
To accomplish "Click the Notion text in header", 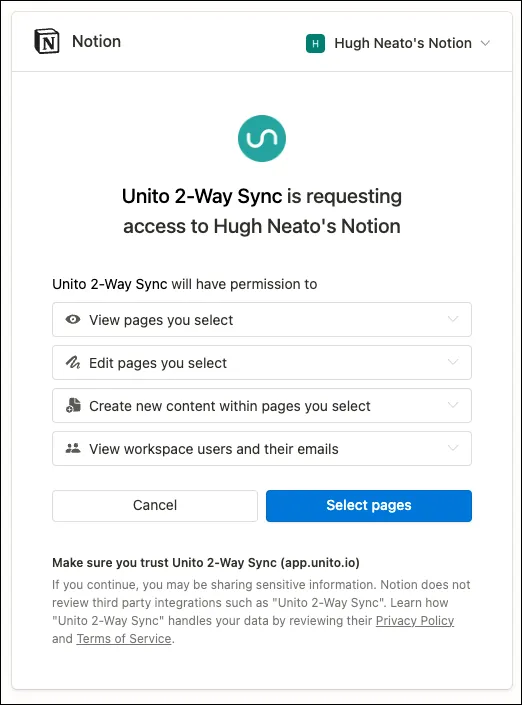I will (x=96, y=41).
